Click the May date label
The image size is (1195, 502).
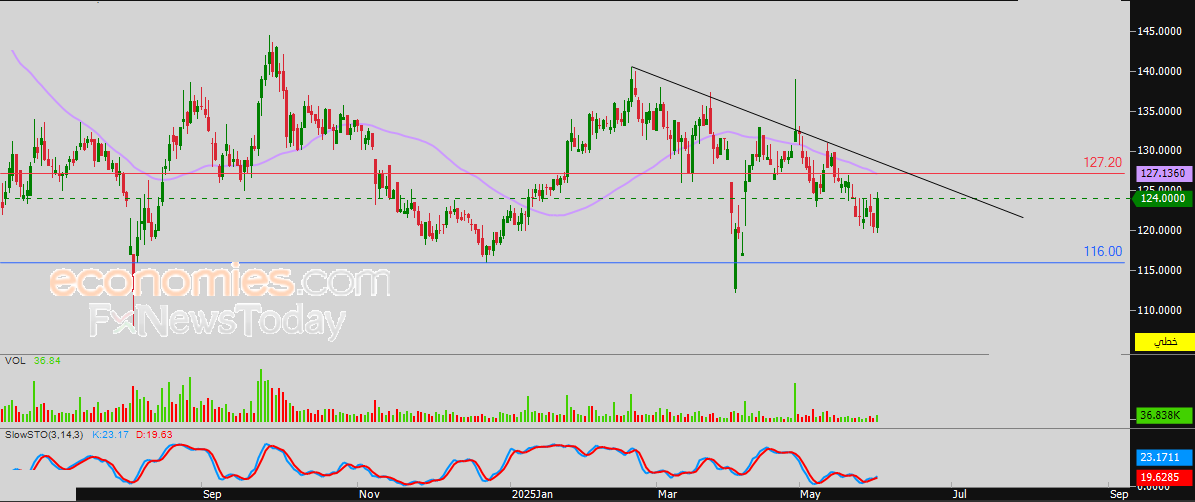[x=811, y=495]
